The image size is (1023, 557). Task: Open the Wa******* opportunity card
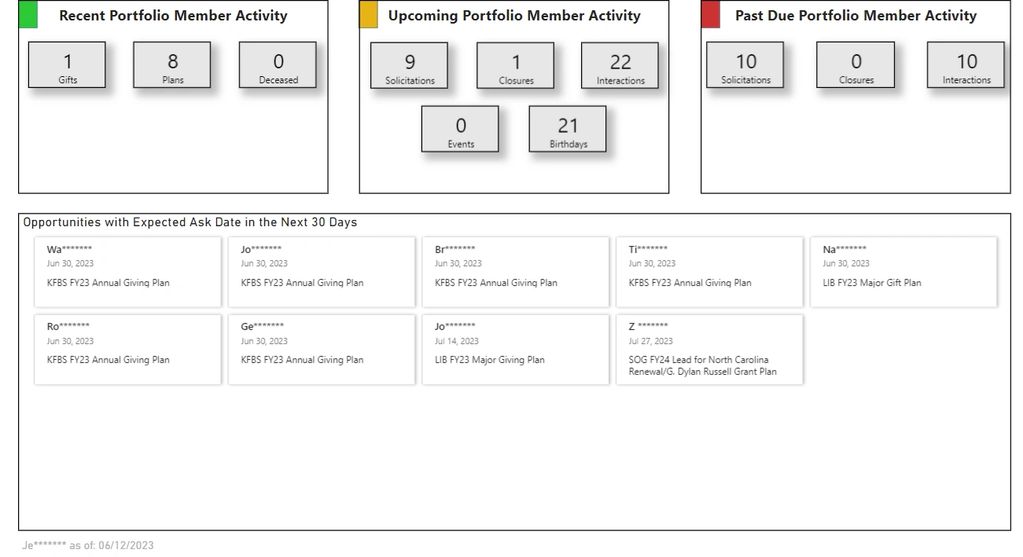pos(127,271)
